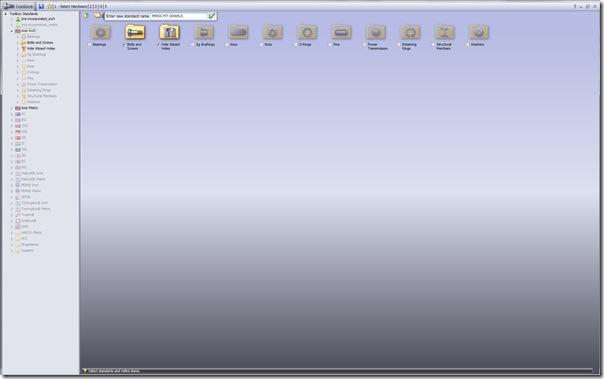Expand the DIN standard node
The height and width of the screenshot is (379, 604).
pyautogui.click(x=12, y=132)
